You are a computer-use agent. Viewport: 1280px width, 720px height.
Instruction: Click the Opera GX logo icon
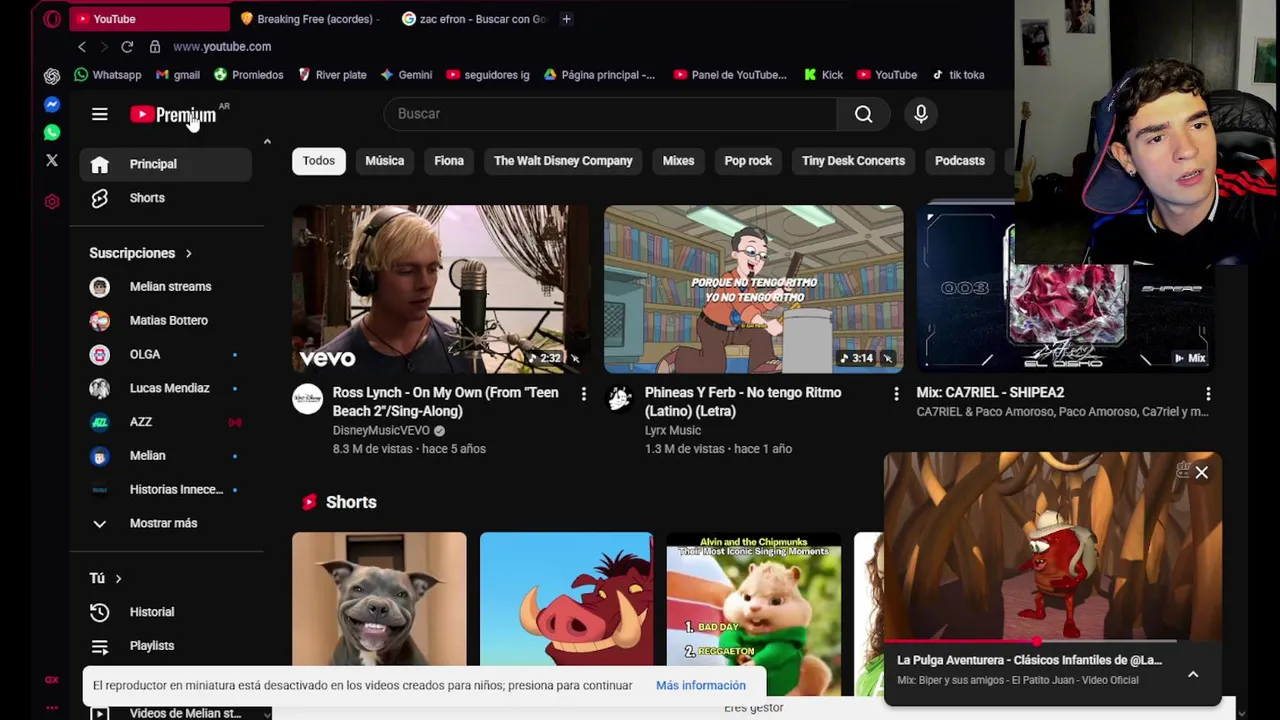coord(52,19)
